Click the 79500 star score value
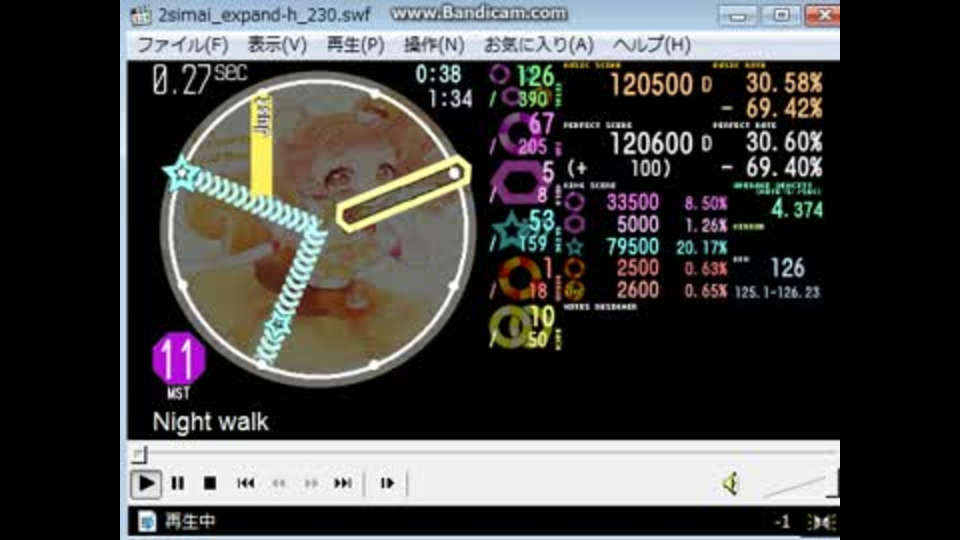This screenshot has height=540, width=960. [632, 246]
